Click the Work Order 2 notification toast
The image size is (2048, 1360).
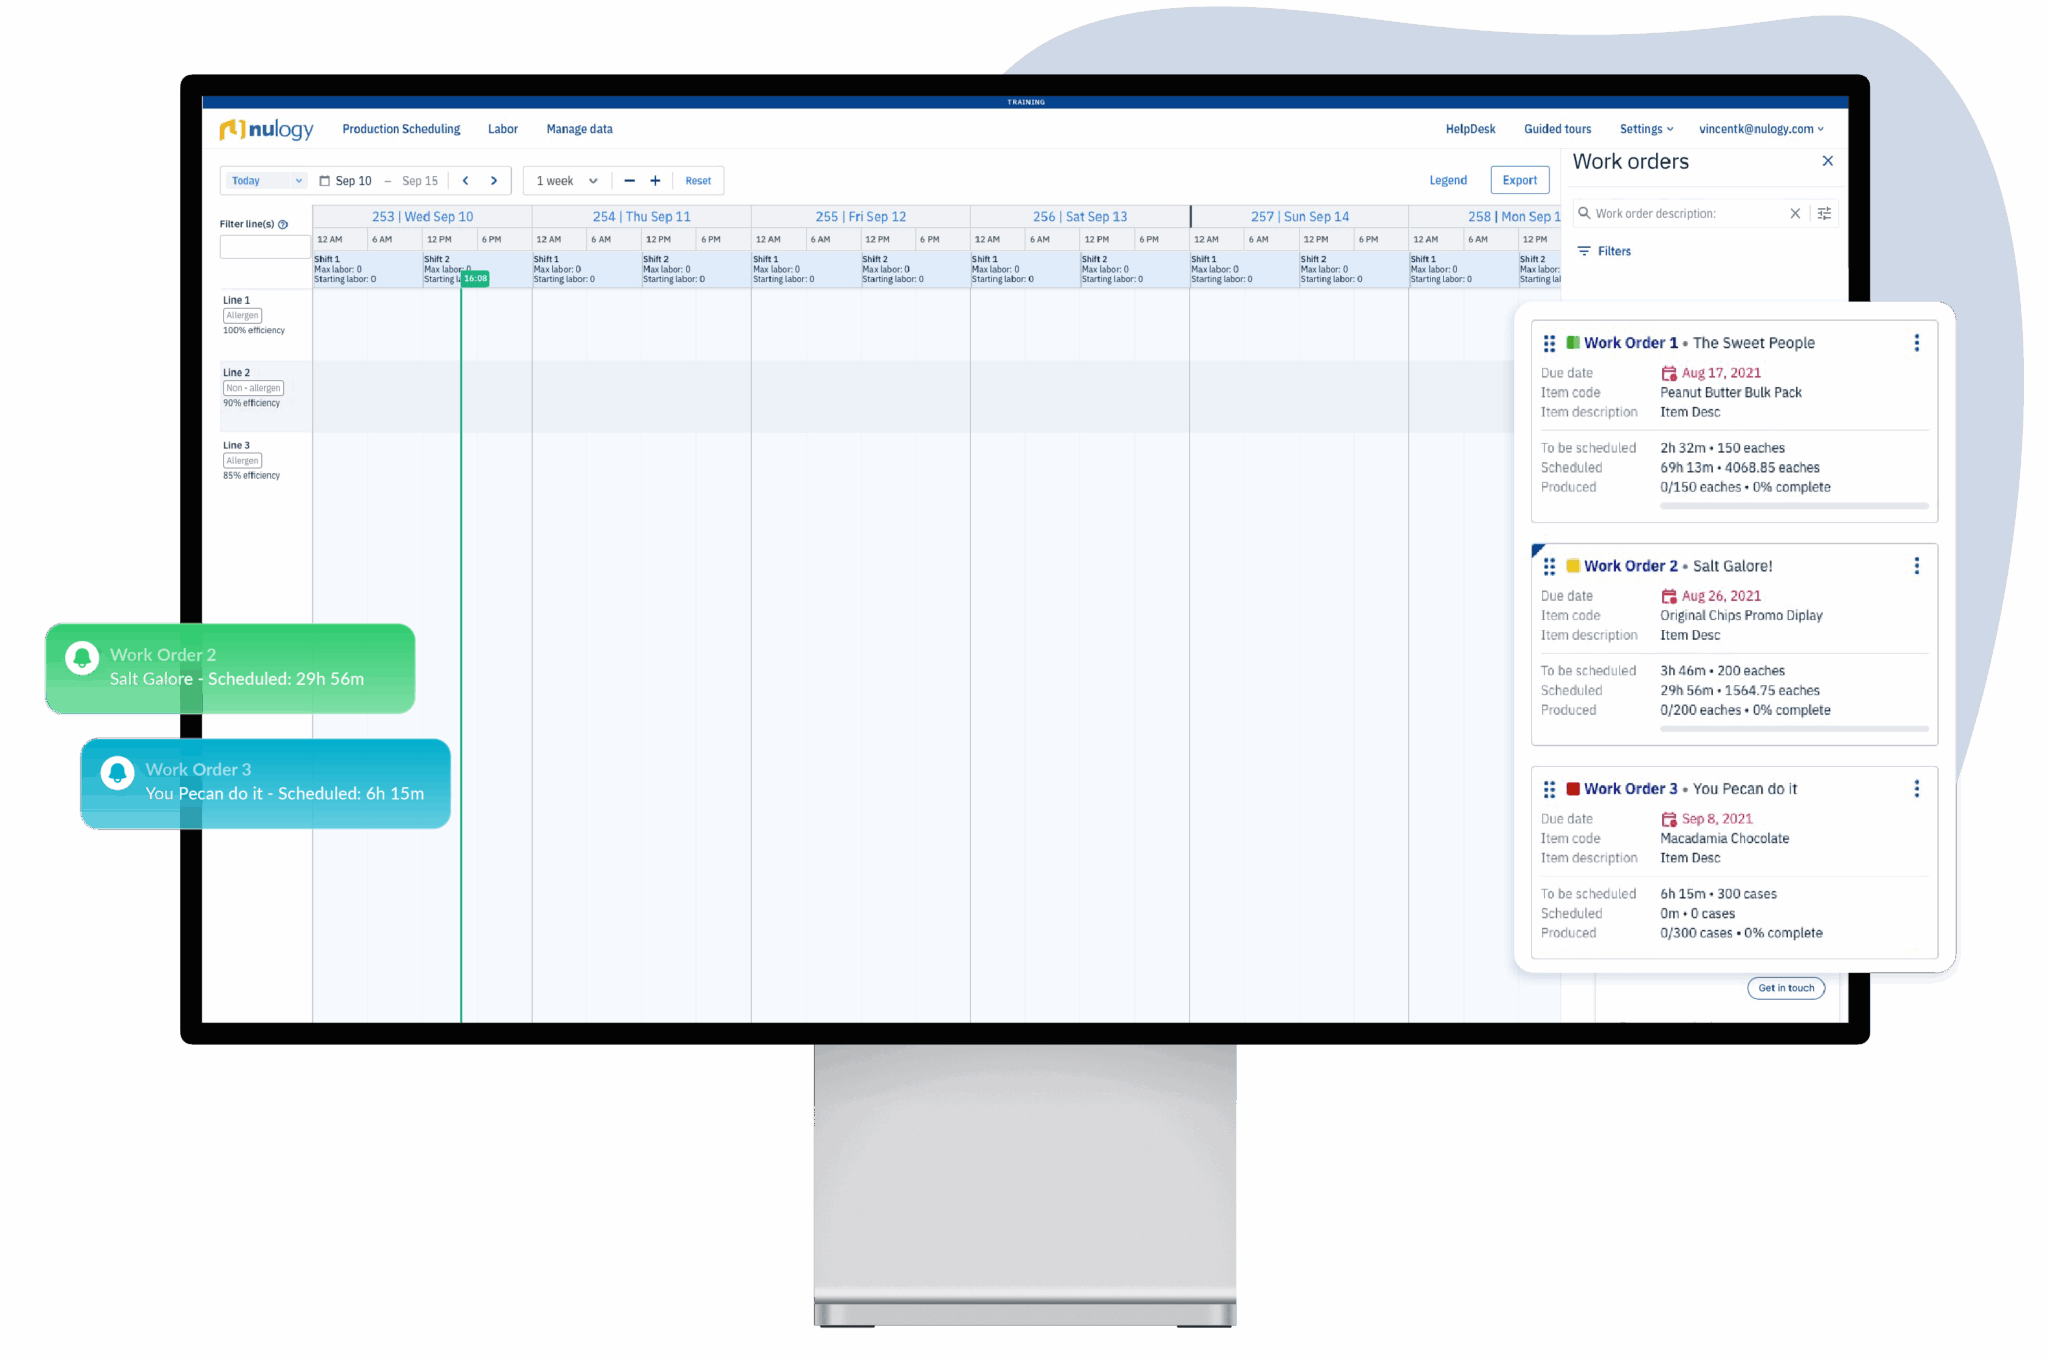[230, 668]
